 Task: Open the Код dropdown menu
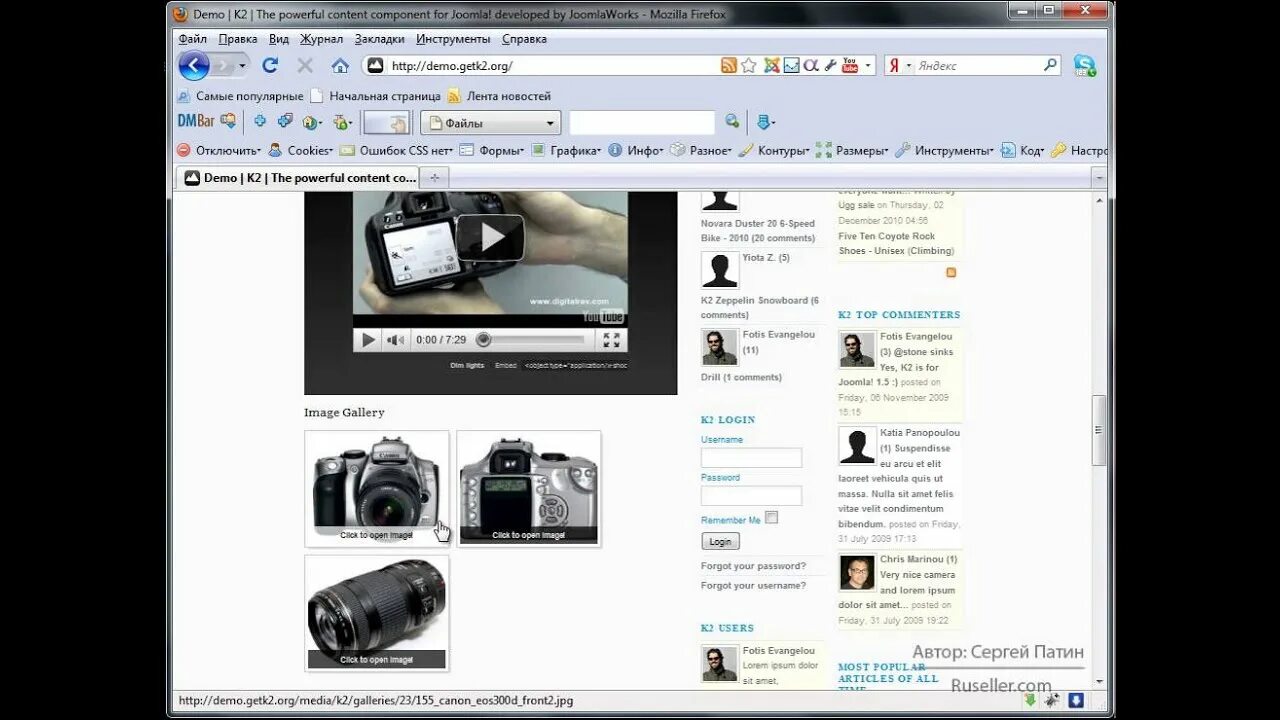click(x=1022, y=150)
